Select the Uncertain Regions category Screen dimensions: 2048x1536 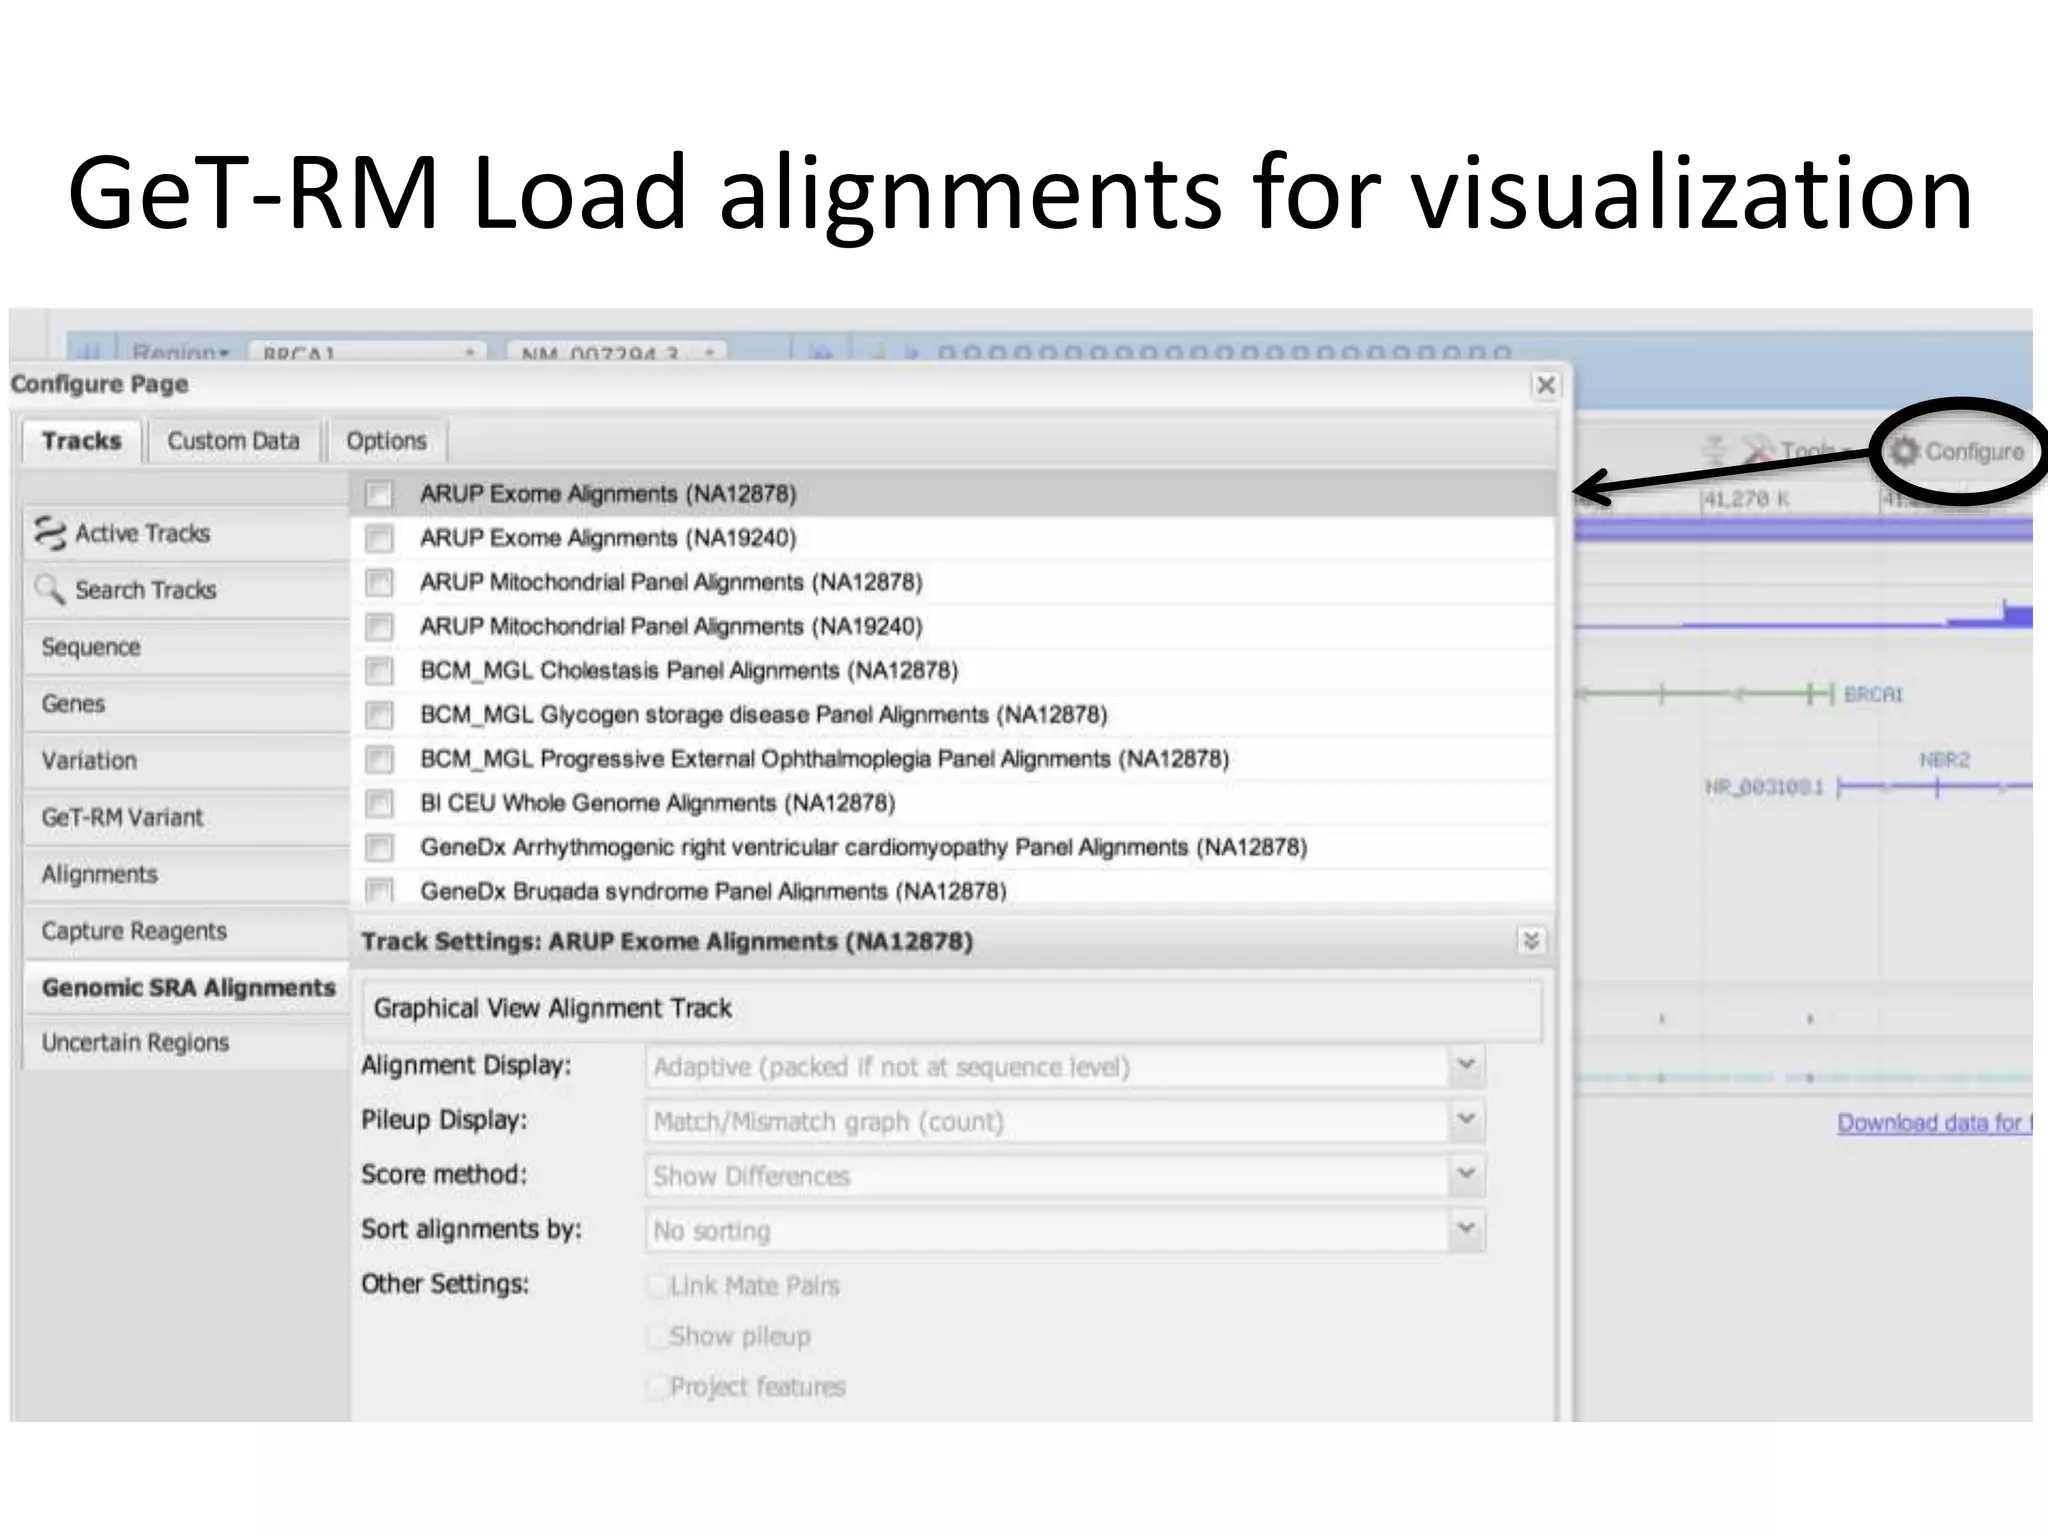pyautogui.click(x=186, y=1043)
